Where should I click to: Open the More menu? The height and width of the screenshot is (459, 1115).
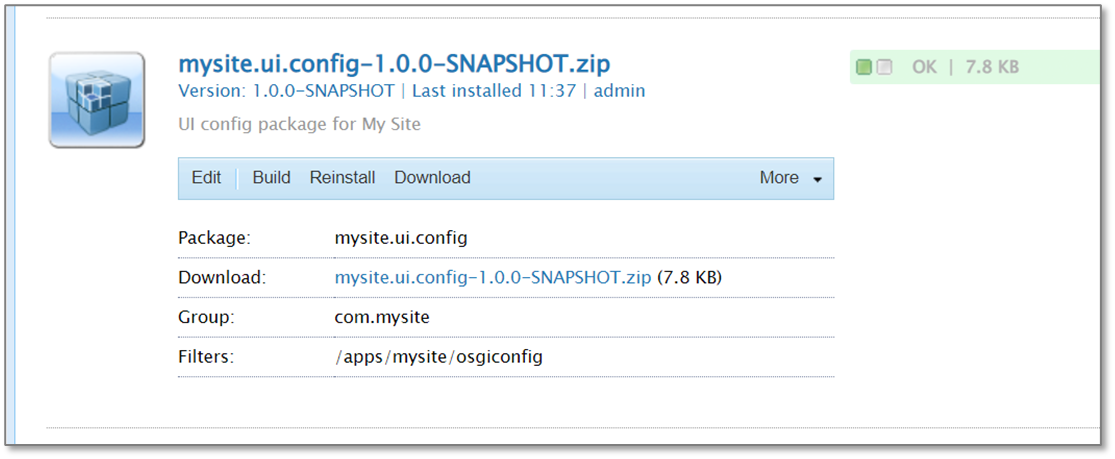pyautogui.click(x=779, y=178)
